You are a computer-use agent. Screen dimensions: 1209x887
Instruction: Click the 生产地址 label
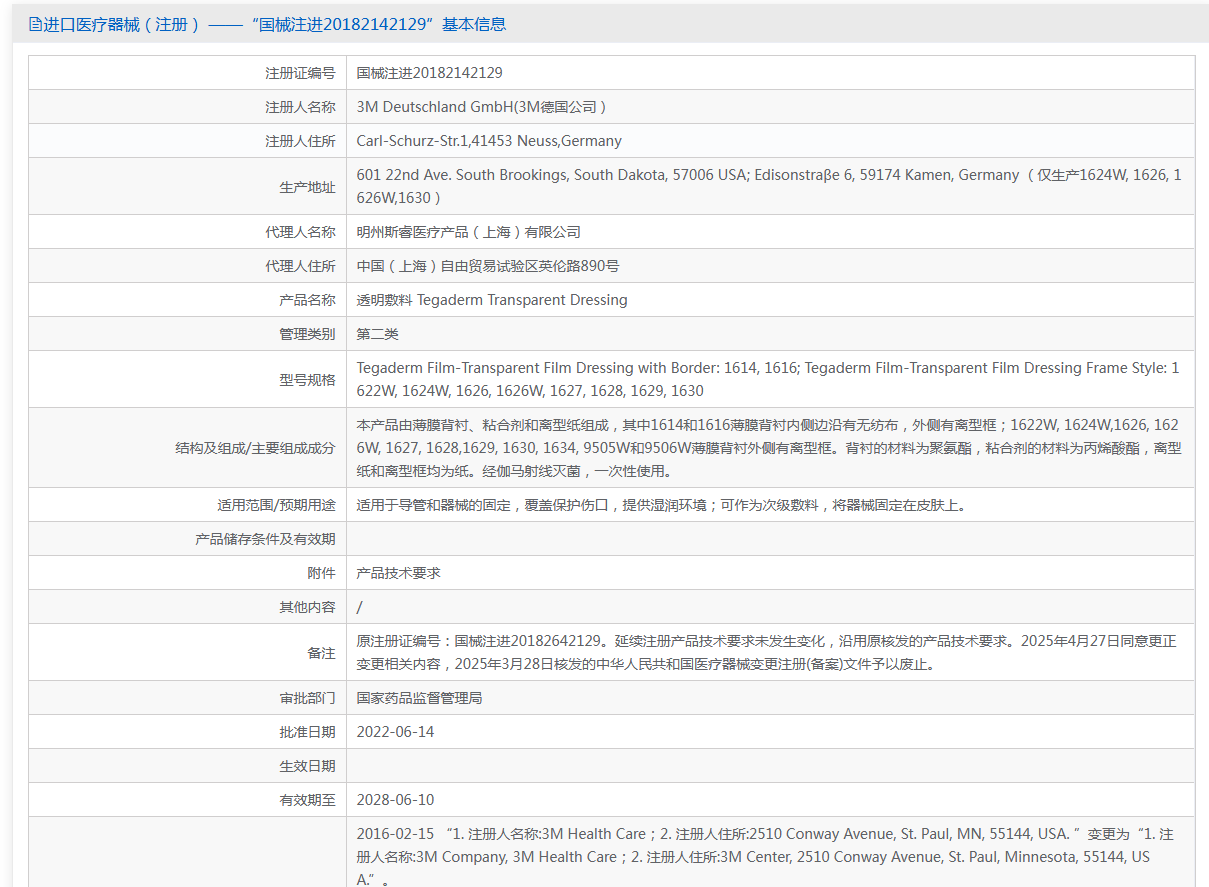coord(307,187)
